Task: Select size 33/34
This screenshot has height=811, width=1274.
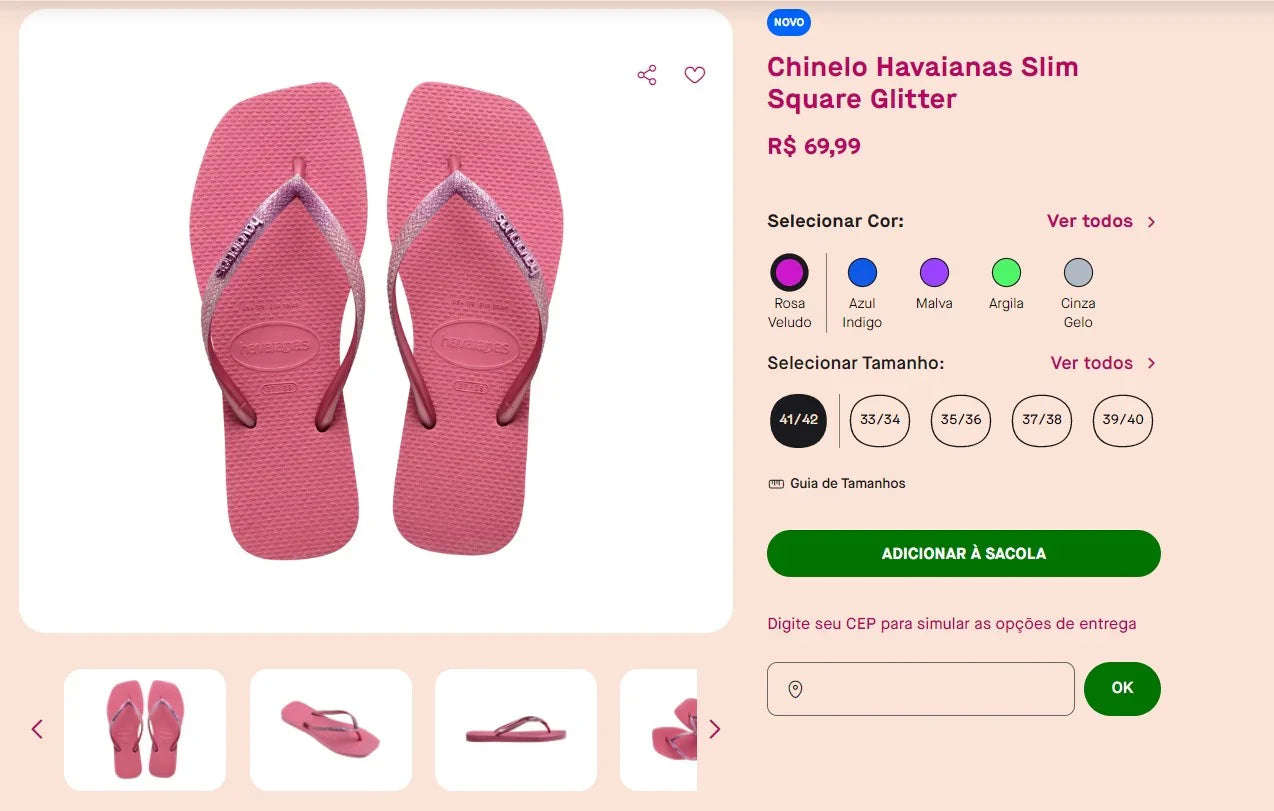Action: coord(879,420)
